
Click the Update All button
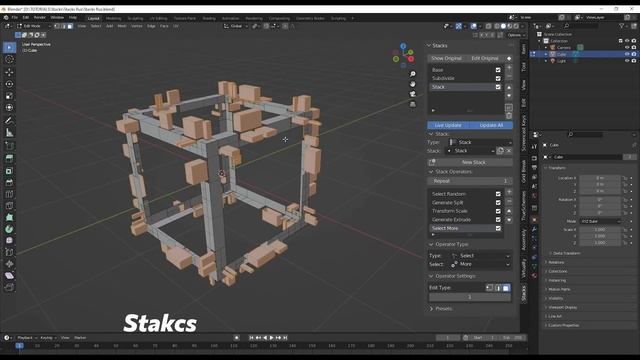pos(491,125)
